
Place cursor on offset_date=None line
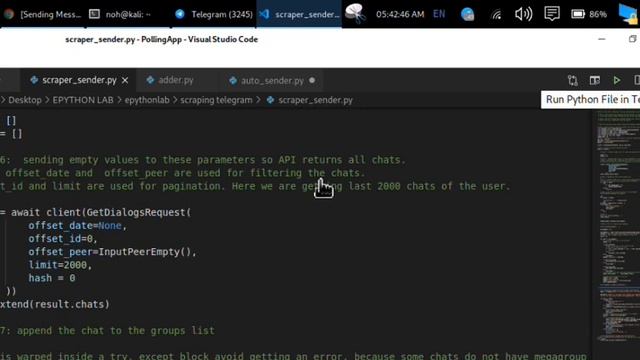[78, 226]
